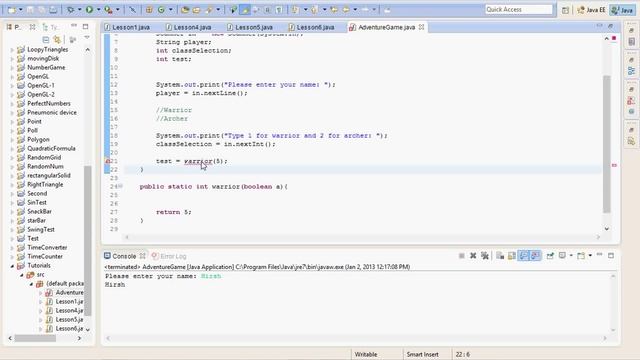The width and height of the screenshot is (640, 360).
Task: Close the AdventureGame.java tab
Action: pos(421,27)
